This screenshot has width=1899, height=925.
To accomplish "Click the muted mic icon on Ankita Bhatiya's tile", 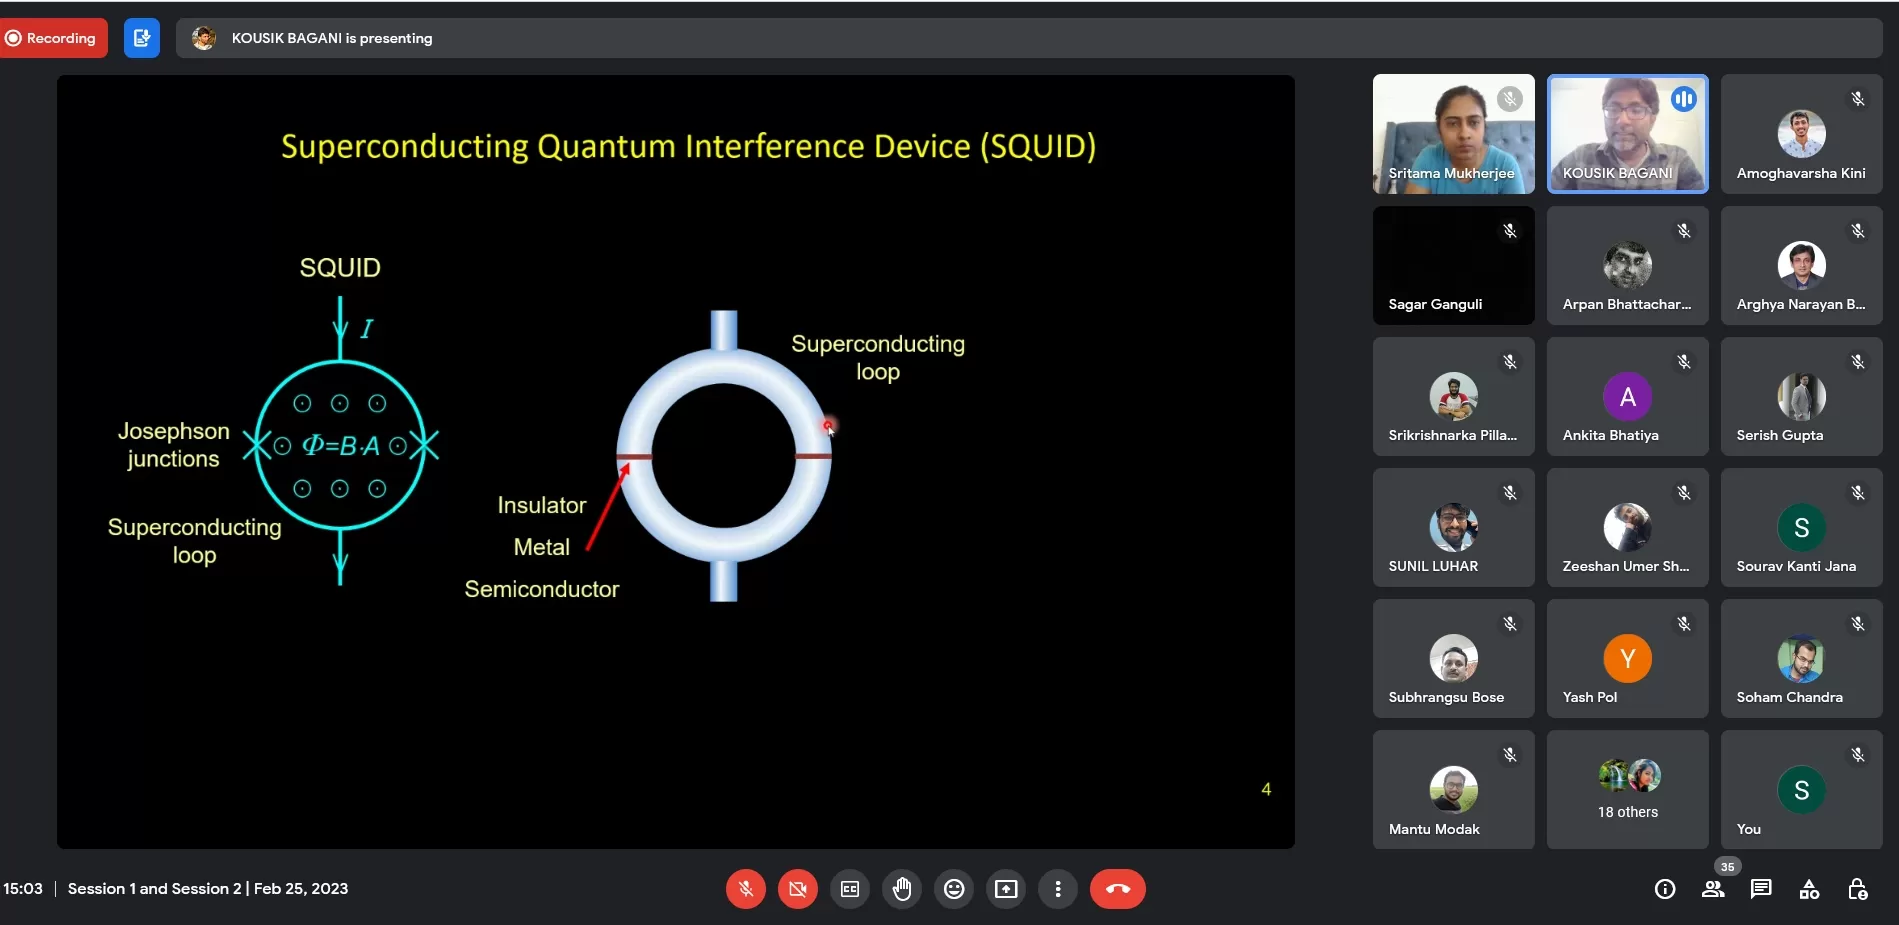I will pyautogui.click(x=1684, y=362).
